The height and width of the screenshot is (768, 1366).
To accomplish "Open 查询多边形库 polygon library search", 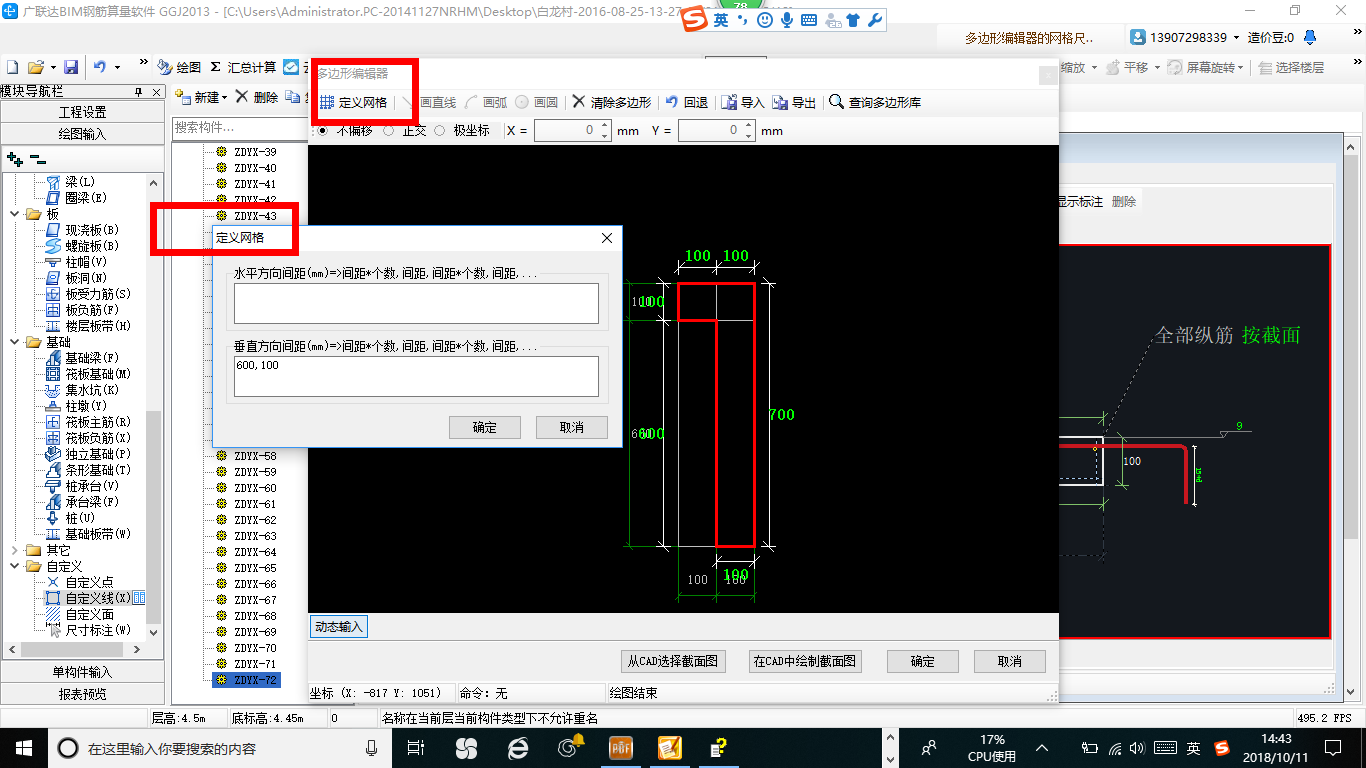I will [x=876, y=103].
